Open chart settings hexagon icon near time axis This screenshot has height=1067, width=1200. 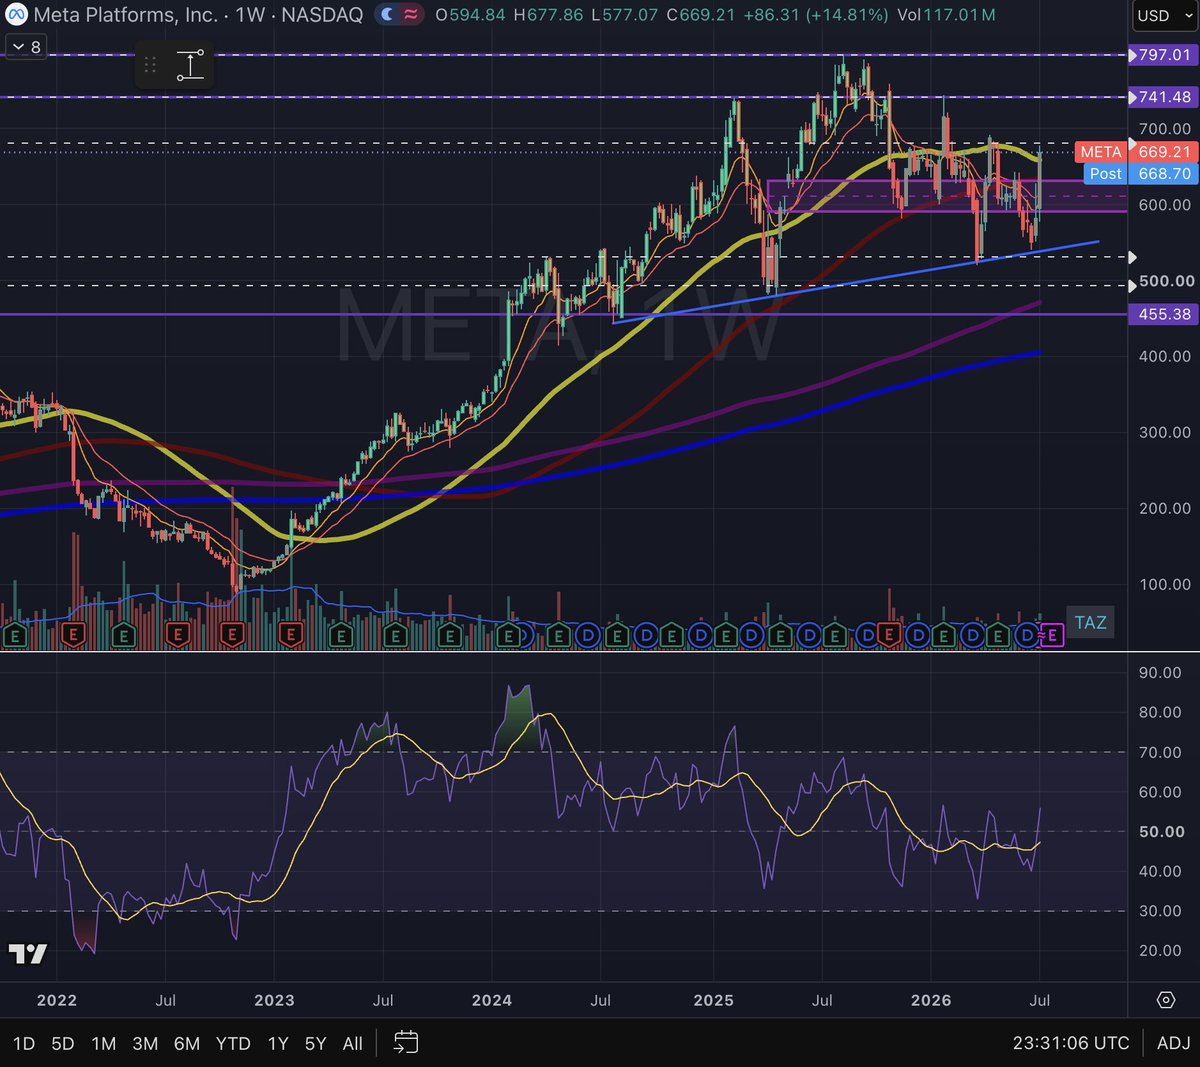point(1165,1000)
